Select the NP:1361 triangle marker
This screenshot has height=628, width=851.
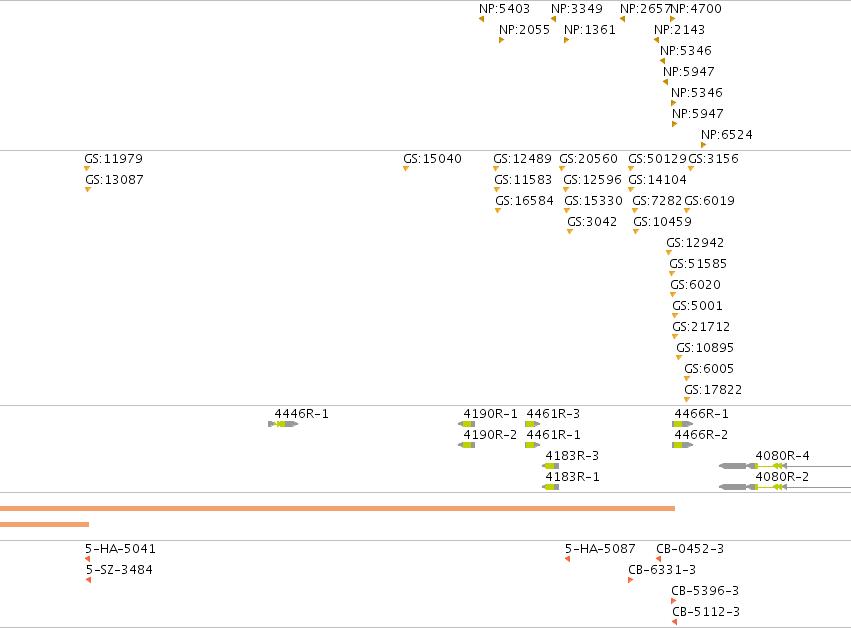pyautogui.click(x=567, y=40)
